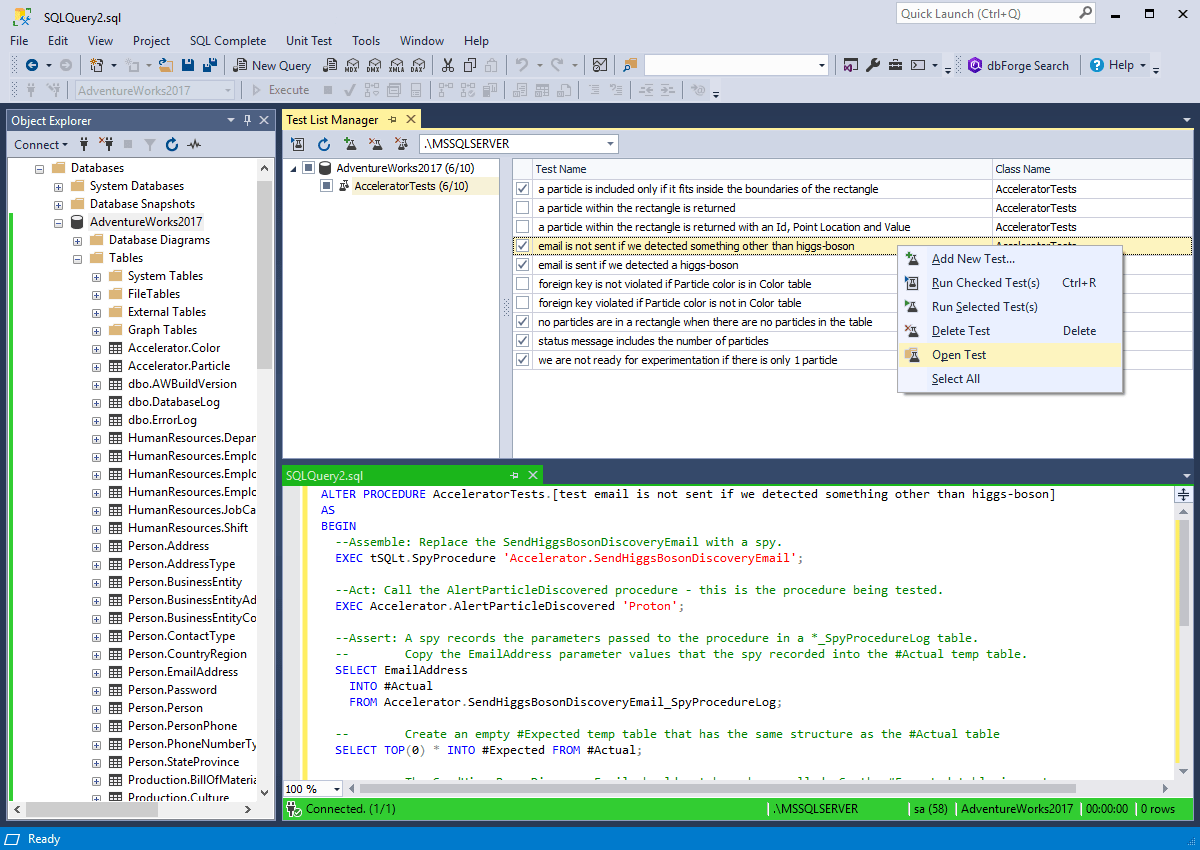Select Add New Test in the context menu
Viewport: 1200px width, 850px height.
pyautogui.click(x=972, y=258)
